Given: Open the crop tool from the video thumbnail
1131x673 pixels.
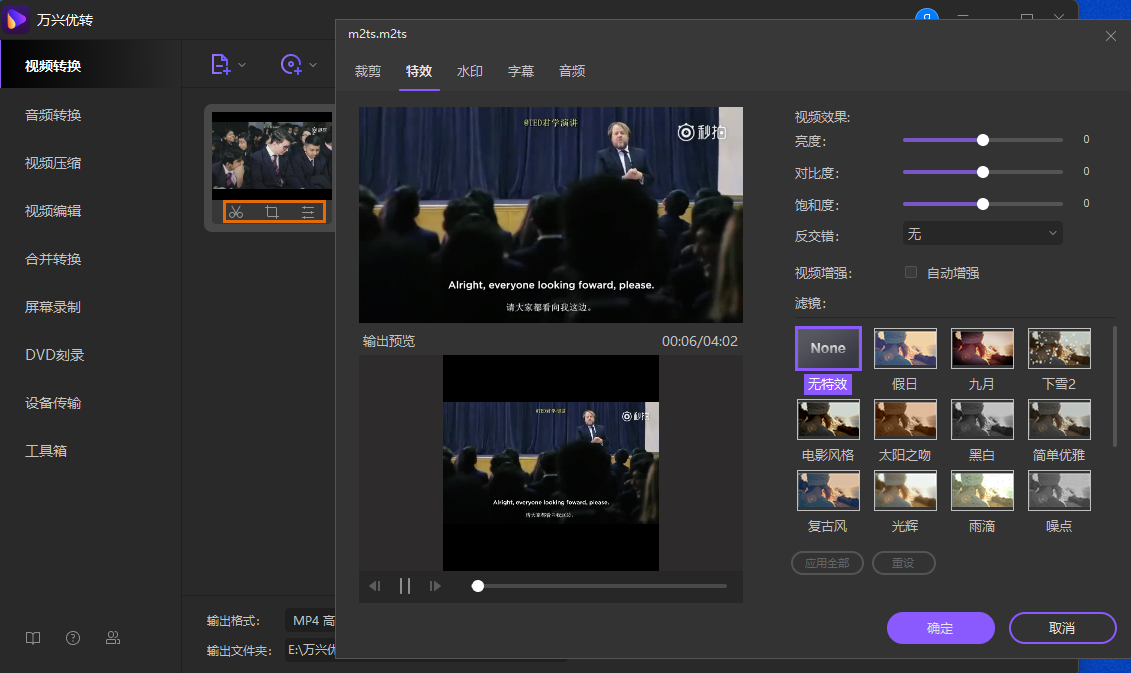Looking at the screenshot, I should (272, 212).
